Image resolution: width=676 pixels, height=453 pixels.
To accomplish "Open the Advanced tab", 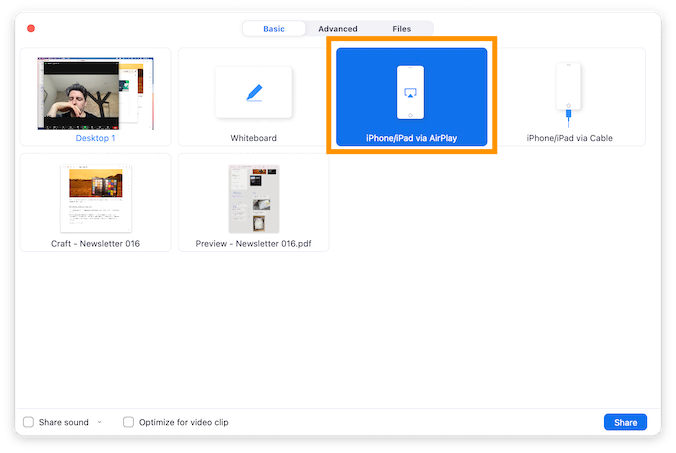I will coord(338,29).
